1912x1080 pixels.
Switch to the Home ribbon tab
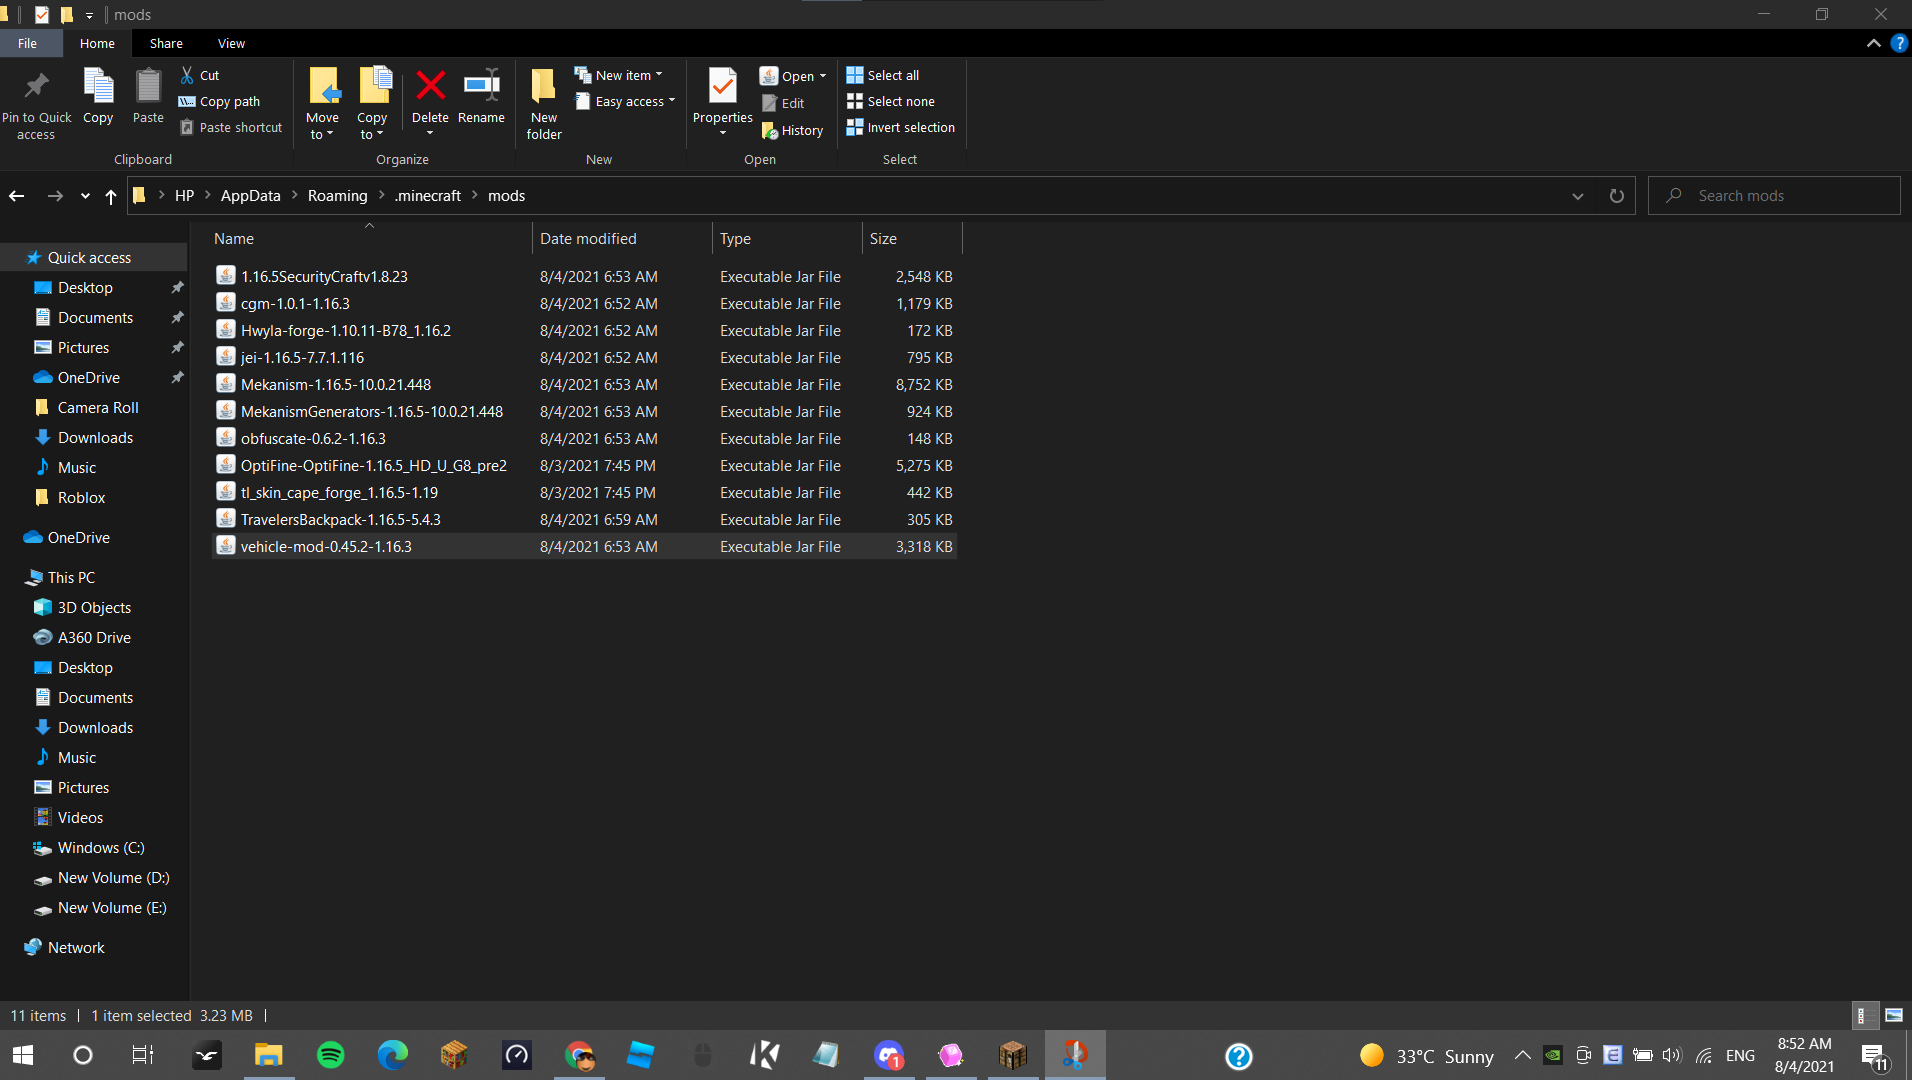click(97, 43)
